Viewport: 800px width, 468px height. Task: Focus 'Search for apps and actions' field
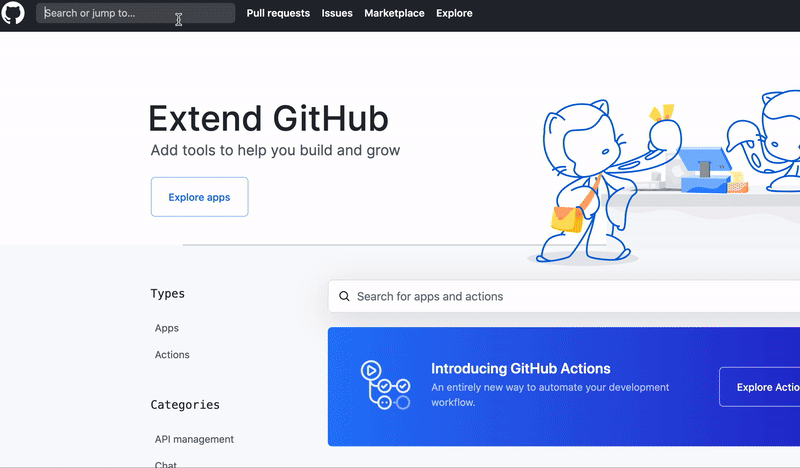(564, 296)
